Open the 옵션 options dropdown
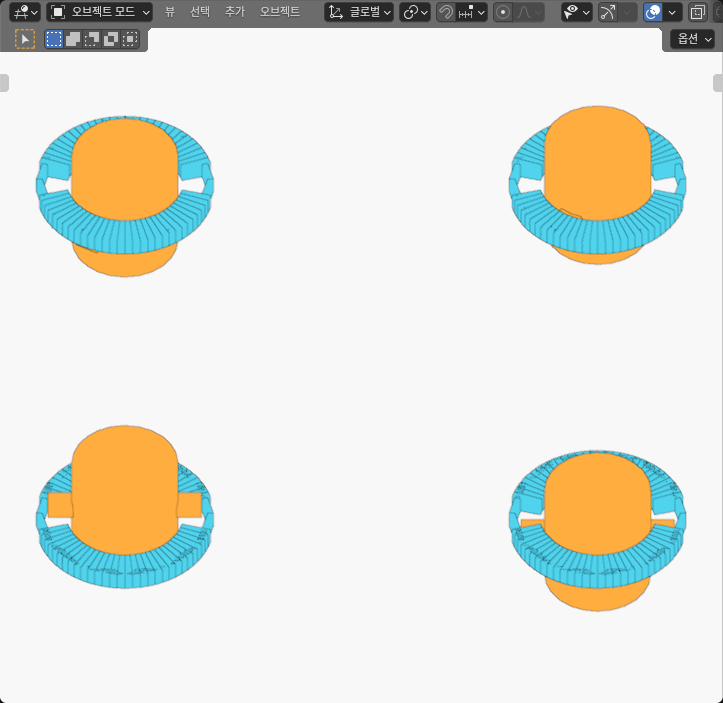 693,39
